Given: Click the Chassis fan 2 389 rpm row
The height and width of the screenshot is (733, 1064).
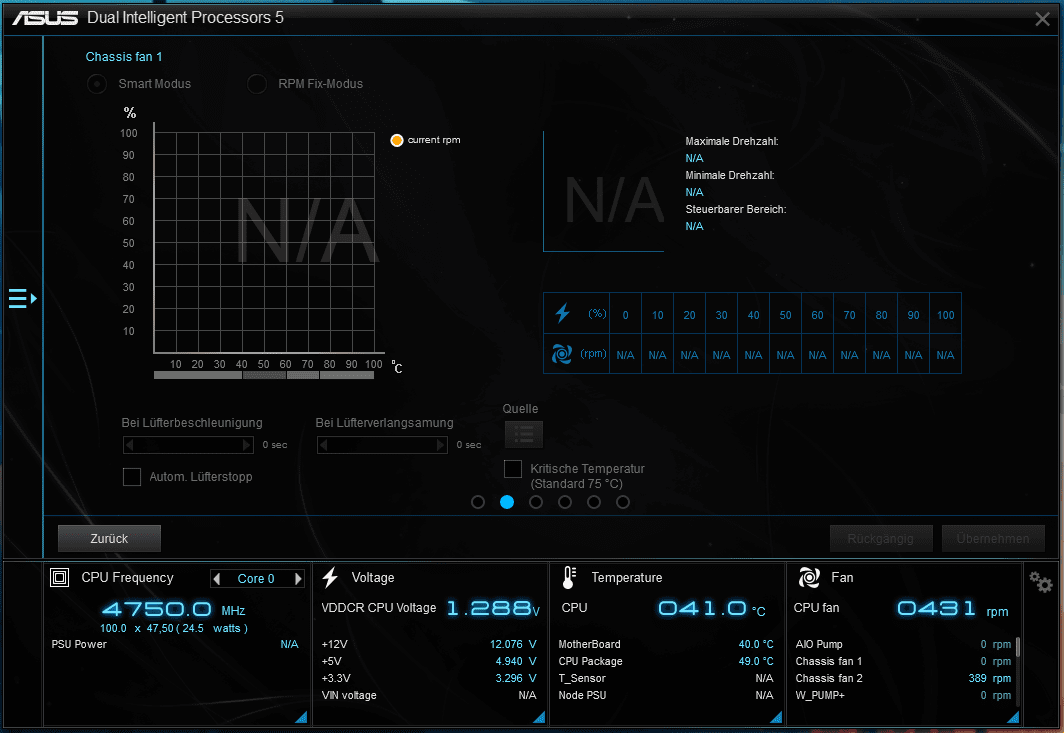Looking at the screenshot, I should pos(903,678).
